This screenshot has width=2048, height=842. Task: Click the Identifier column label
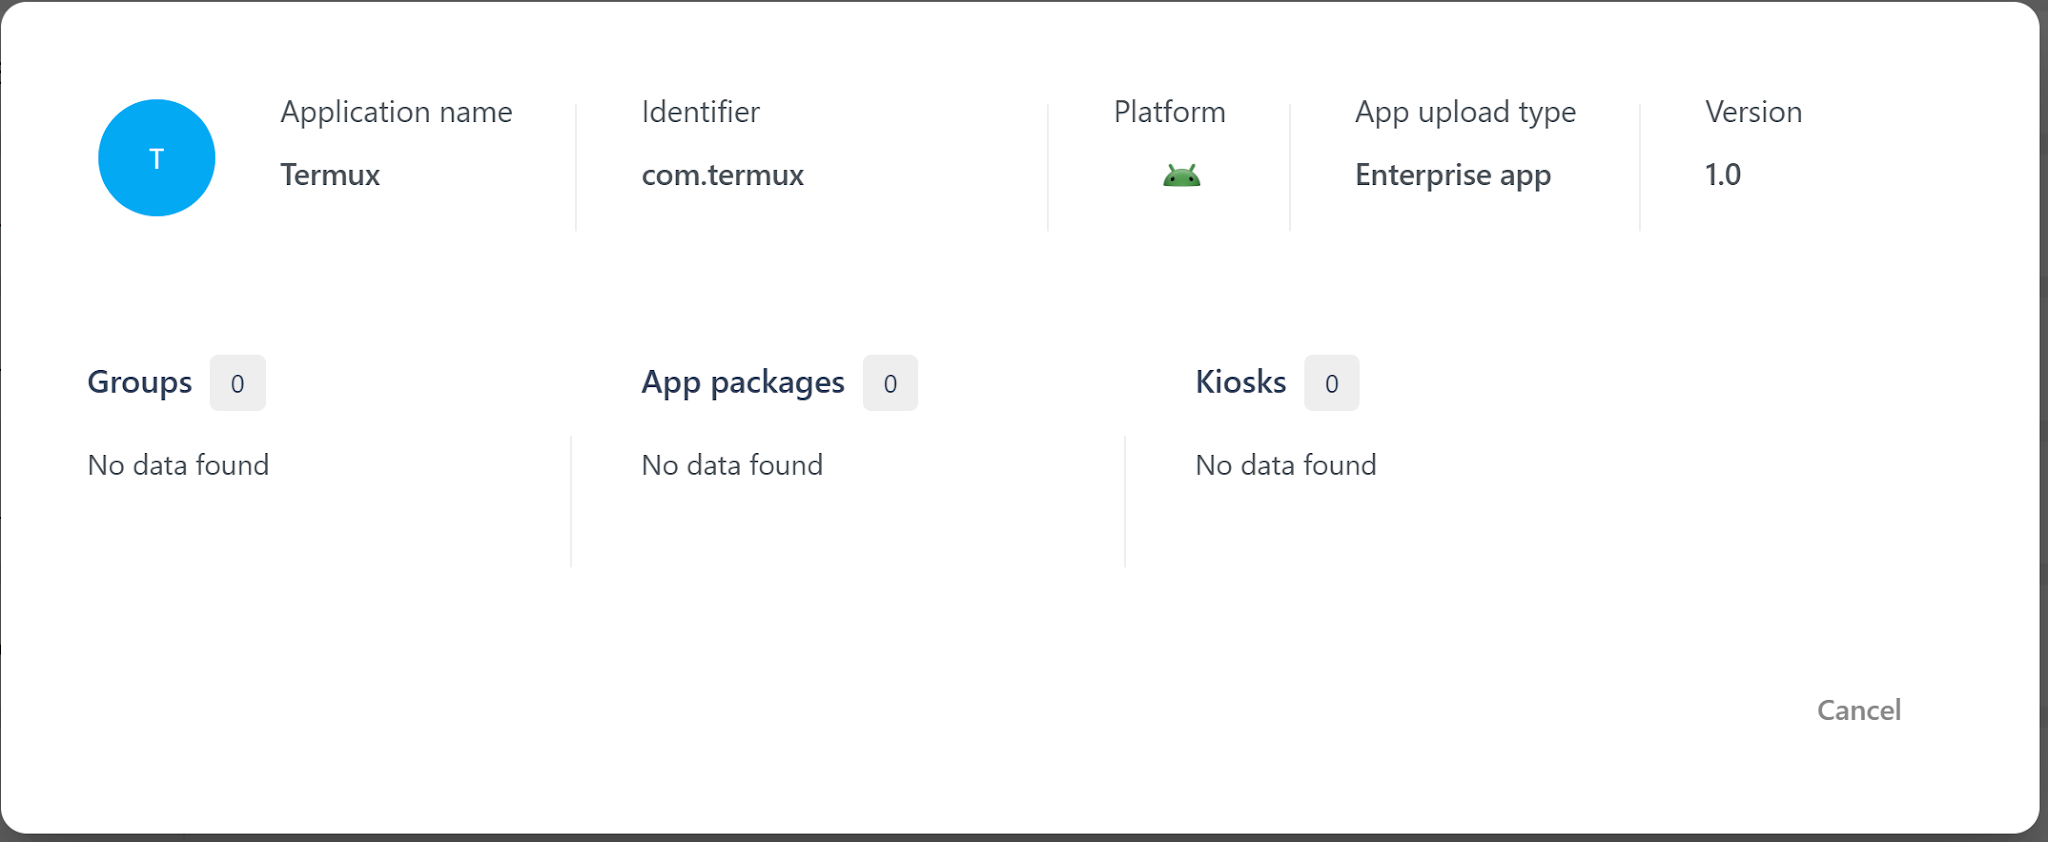point(700,112)
